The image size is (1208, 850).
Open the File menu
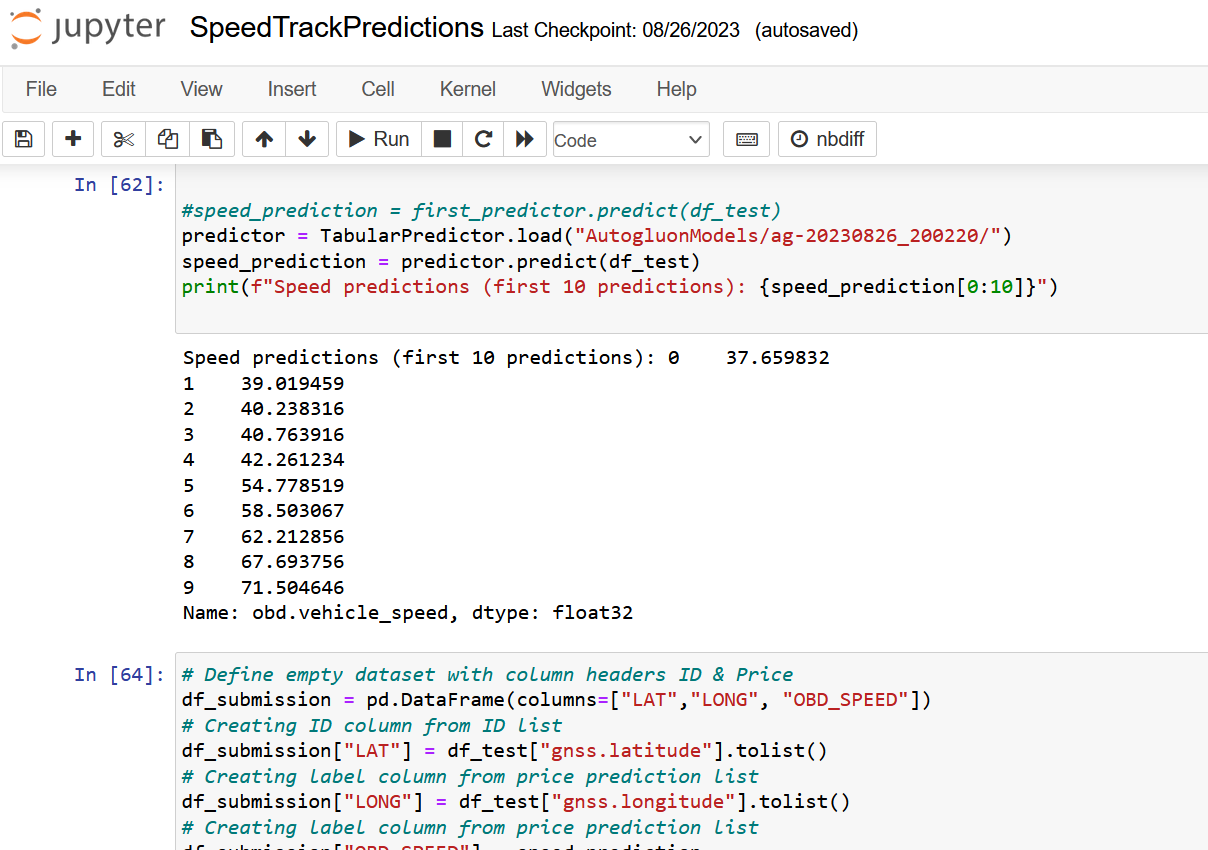(x=41, y=89)
